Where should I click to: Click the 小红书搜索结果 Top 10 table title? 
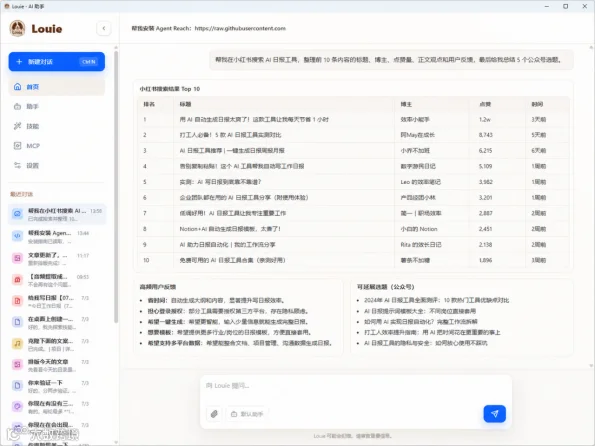point(170,89)
